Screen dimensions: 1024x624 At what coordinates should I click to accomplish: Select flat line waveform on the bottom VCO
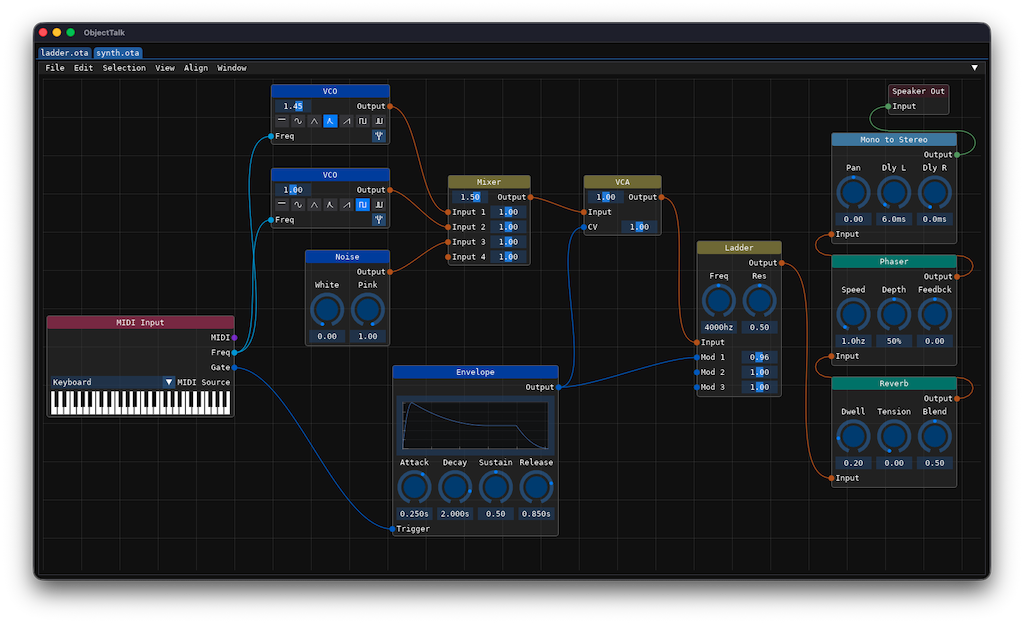click(282, 205)
